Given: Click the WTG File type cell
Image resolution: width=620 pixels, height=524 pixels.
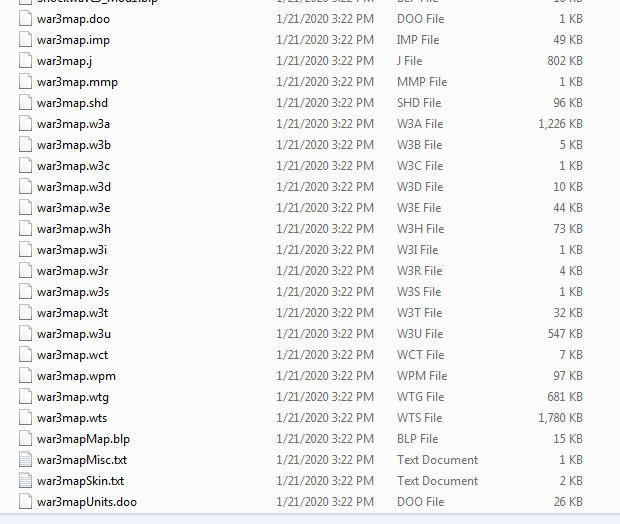Looking at the screenshot, I should (x=420, y=397).
